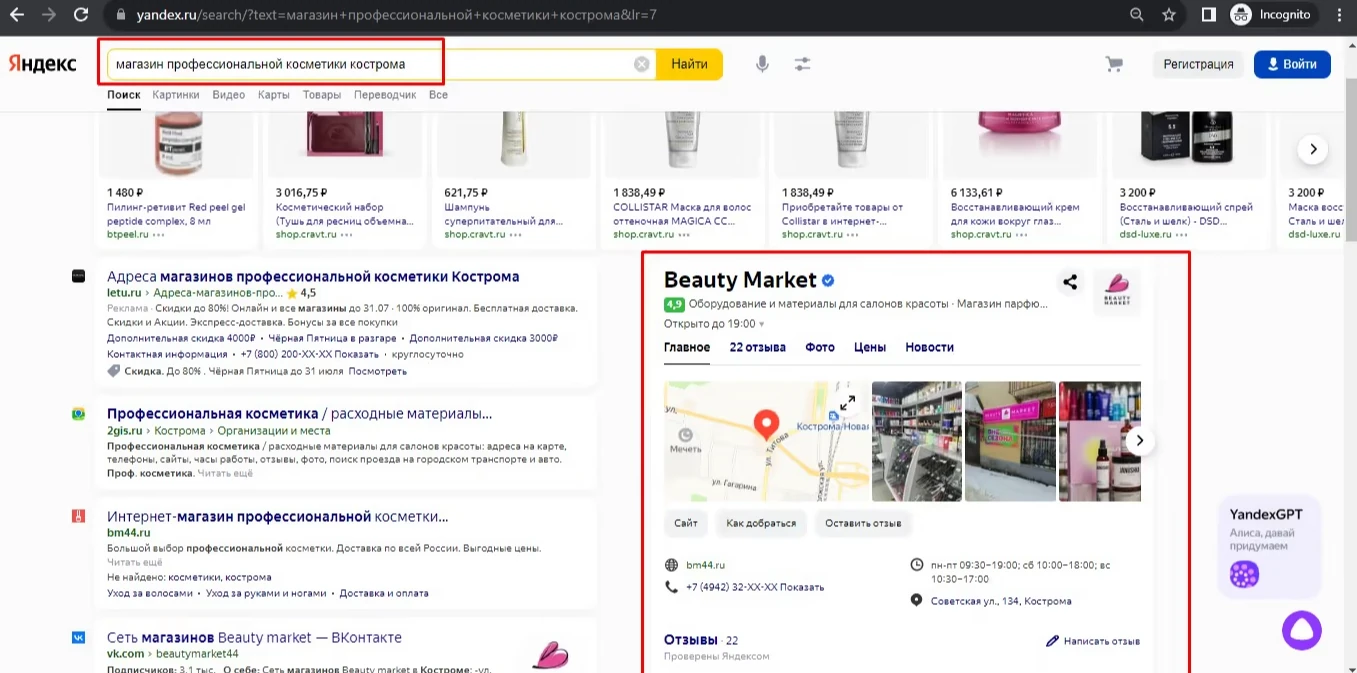Open the bm44.ru website link in card
The width and height of the screenshot is (1357, 673).
click(x=706, y=565)
